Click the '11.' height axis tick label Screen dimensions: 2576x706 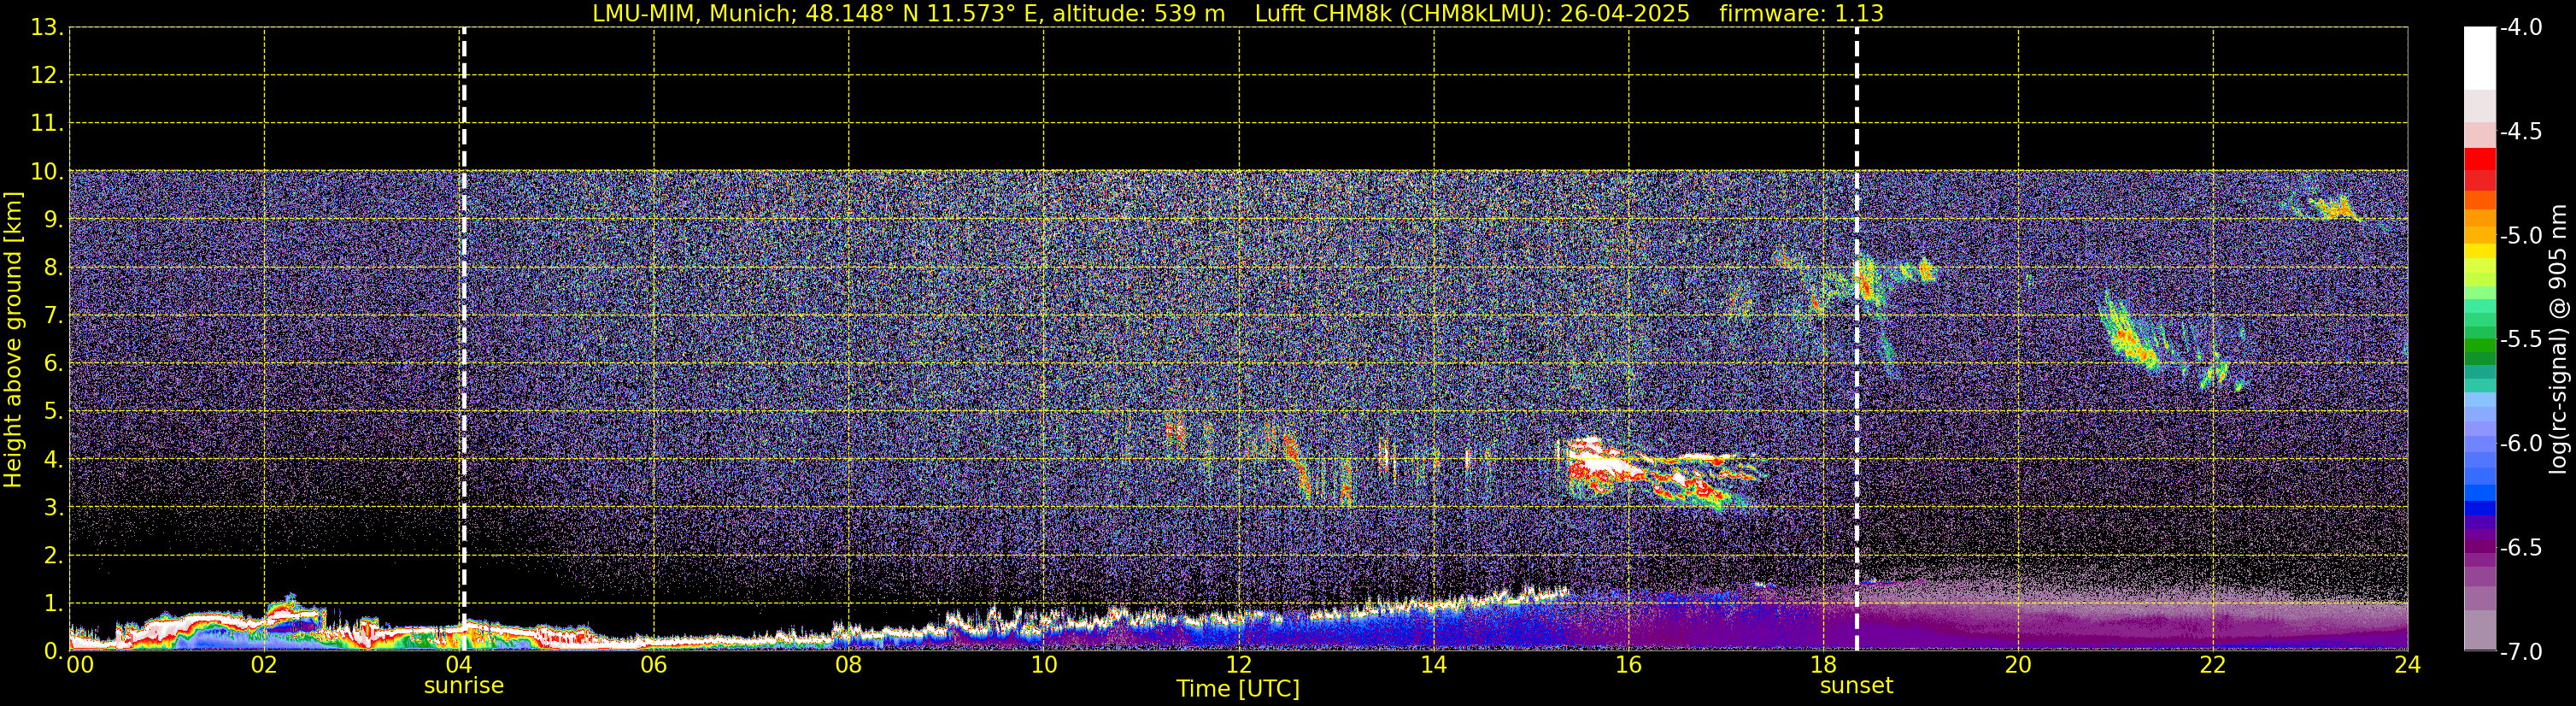coord(47,123)
